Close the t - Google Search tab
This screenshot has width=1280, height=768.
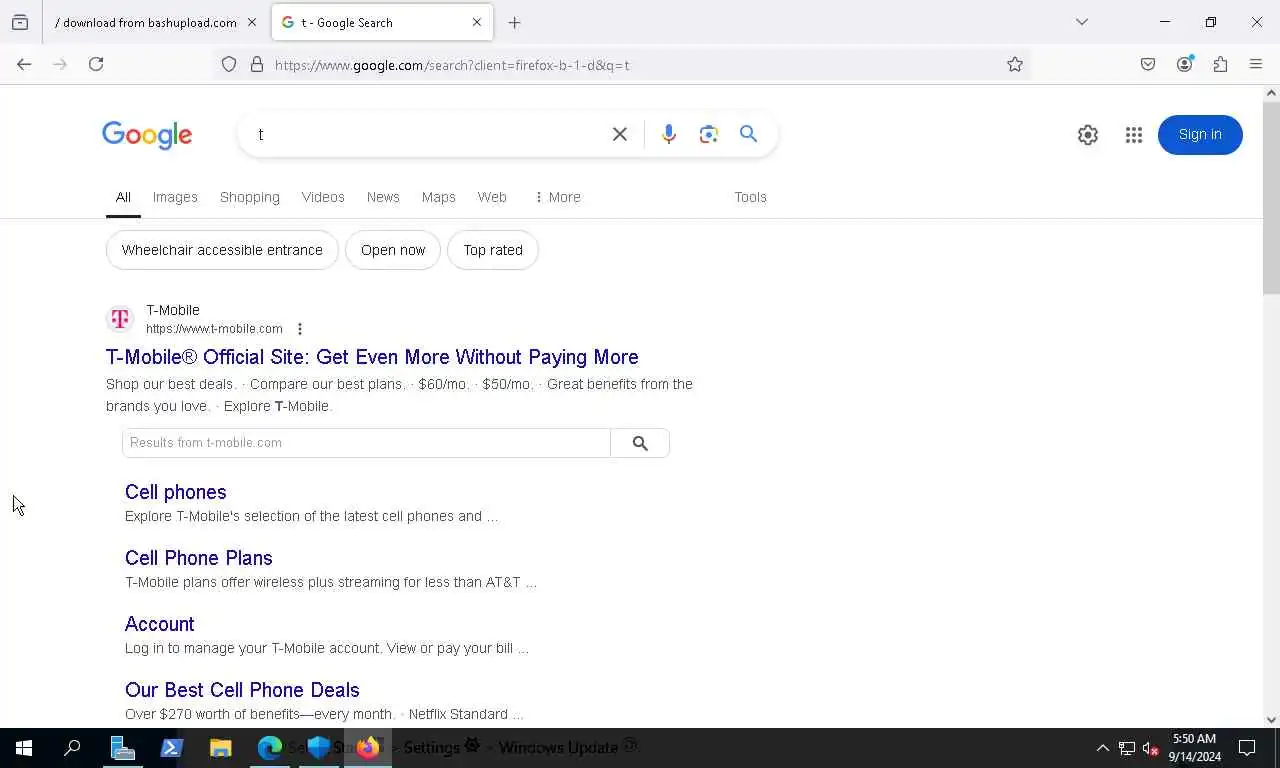point(476,22)
